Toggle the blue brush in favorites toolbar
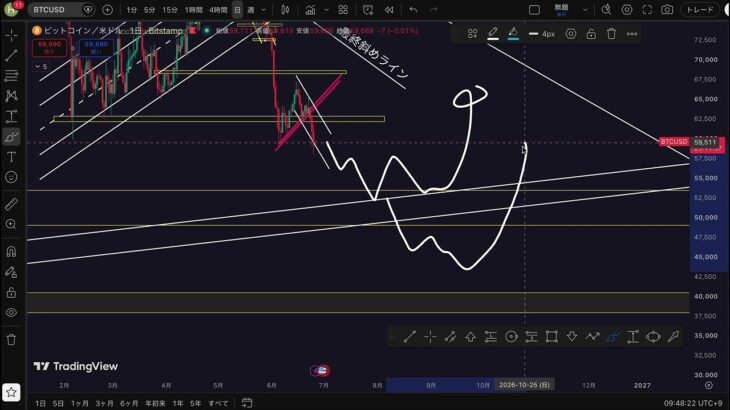 [x=613, y=336]
